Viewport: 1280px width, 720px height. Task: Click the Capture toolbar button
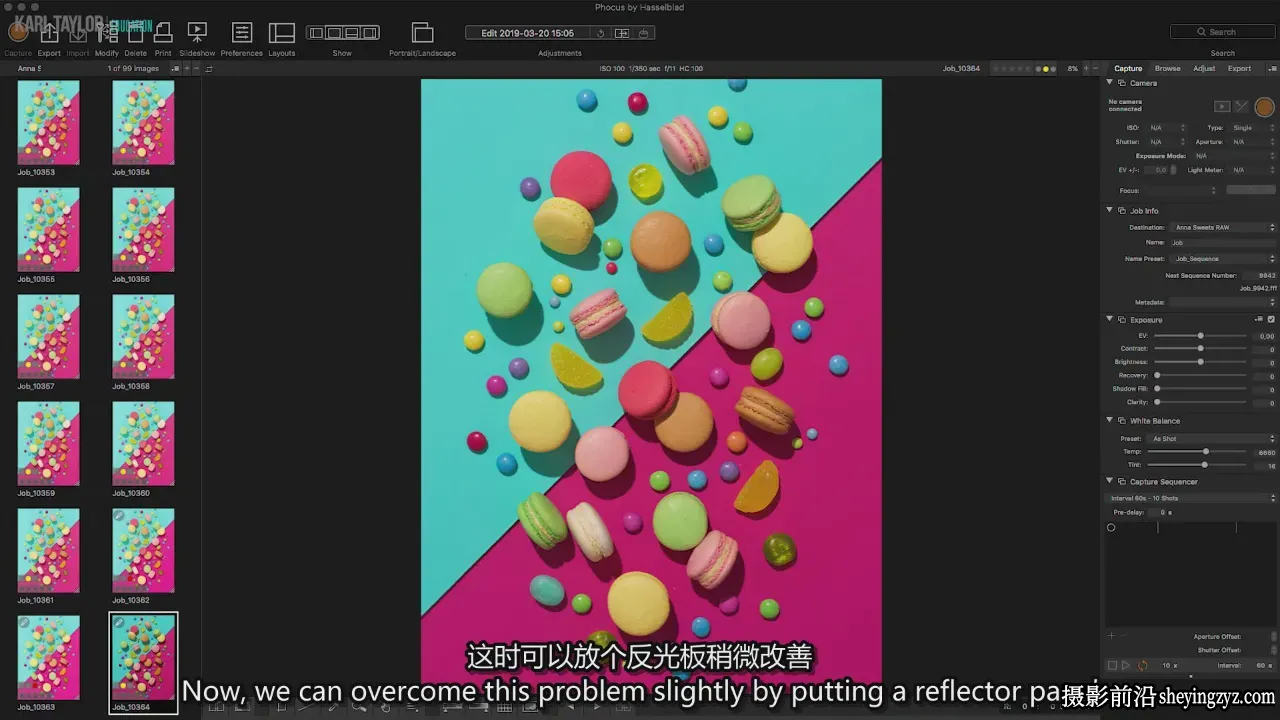[x=18, y=33]
